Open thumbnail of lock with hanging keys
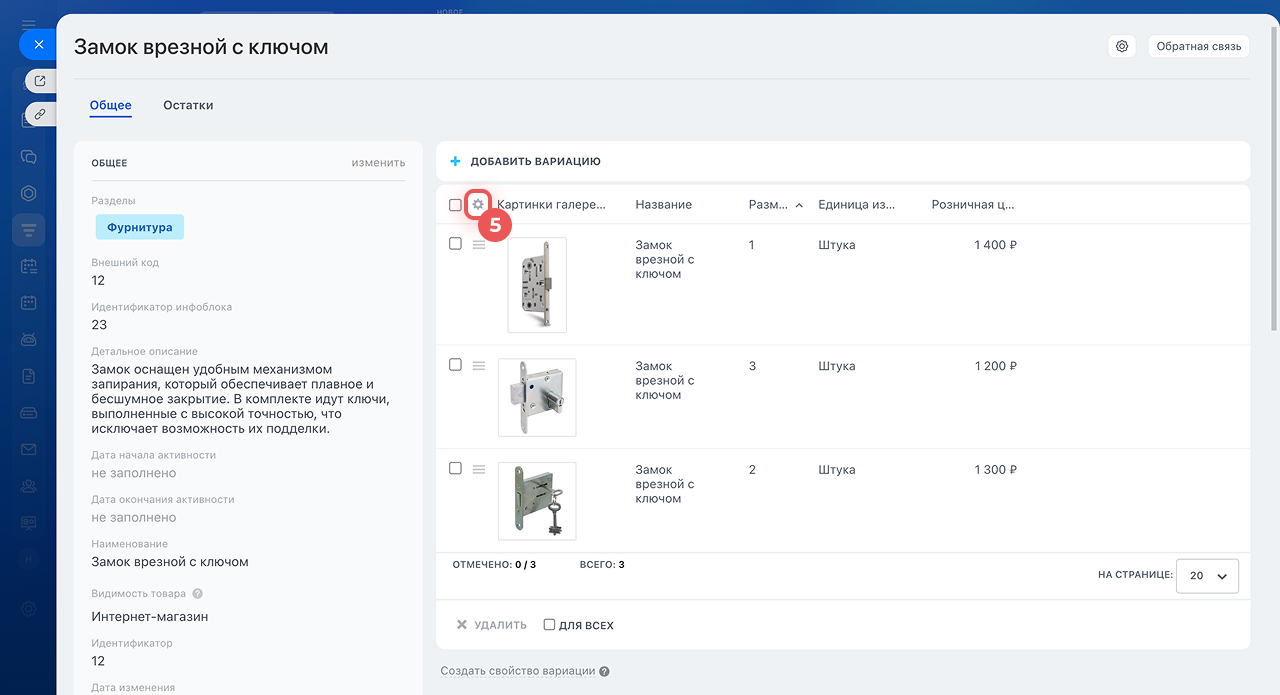The height and width of the screenshot is (695, 1280). click(537, 501)
